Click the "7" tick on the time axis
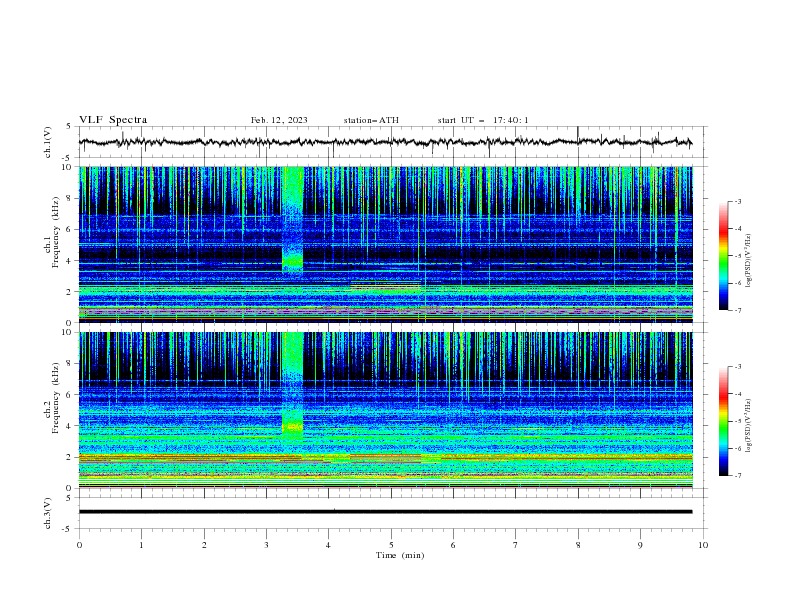The height and width of the screenshot is (612, 792). [x=516, y=545]
